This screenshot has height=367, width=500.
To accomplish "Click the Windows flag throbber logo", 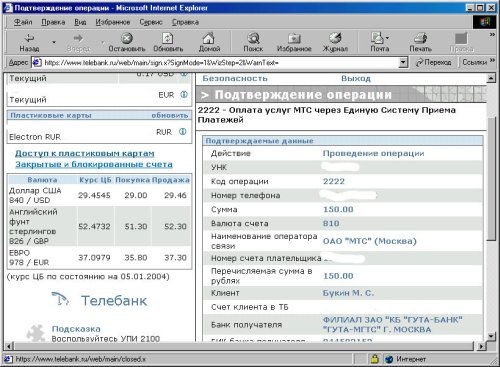I will [x=484, y=22].
